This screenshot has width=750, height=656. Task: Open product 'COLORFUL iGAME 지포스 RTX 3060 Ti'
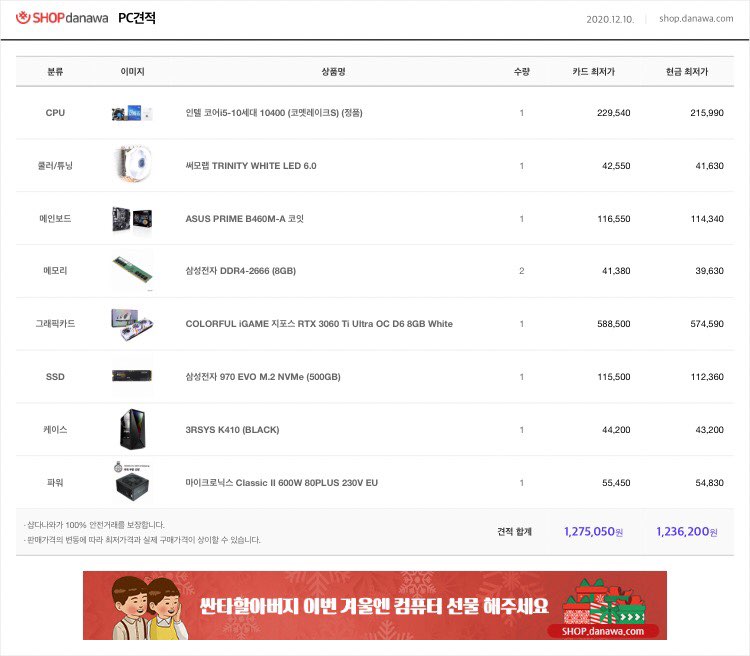pos(319,324)
